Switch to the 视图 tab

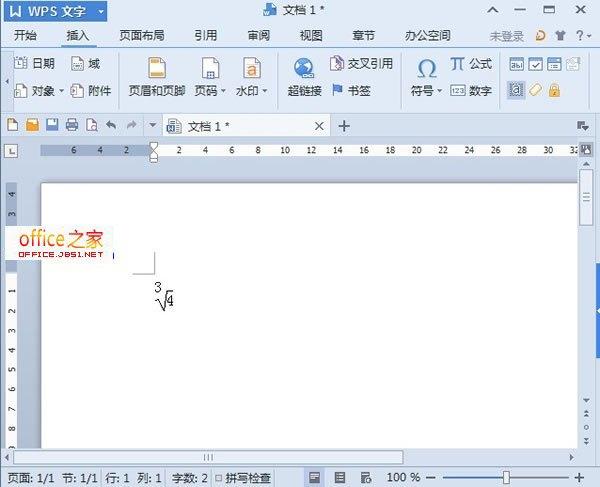coord(311,36)
